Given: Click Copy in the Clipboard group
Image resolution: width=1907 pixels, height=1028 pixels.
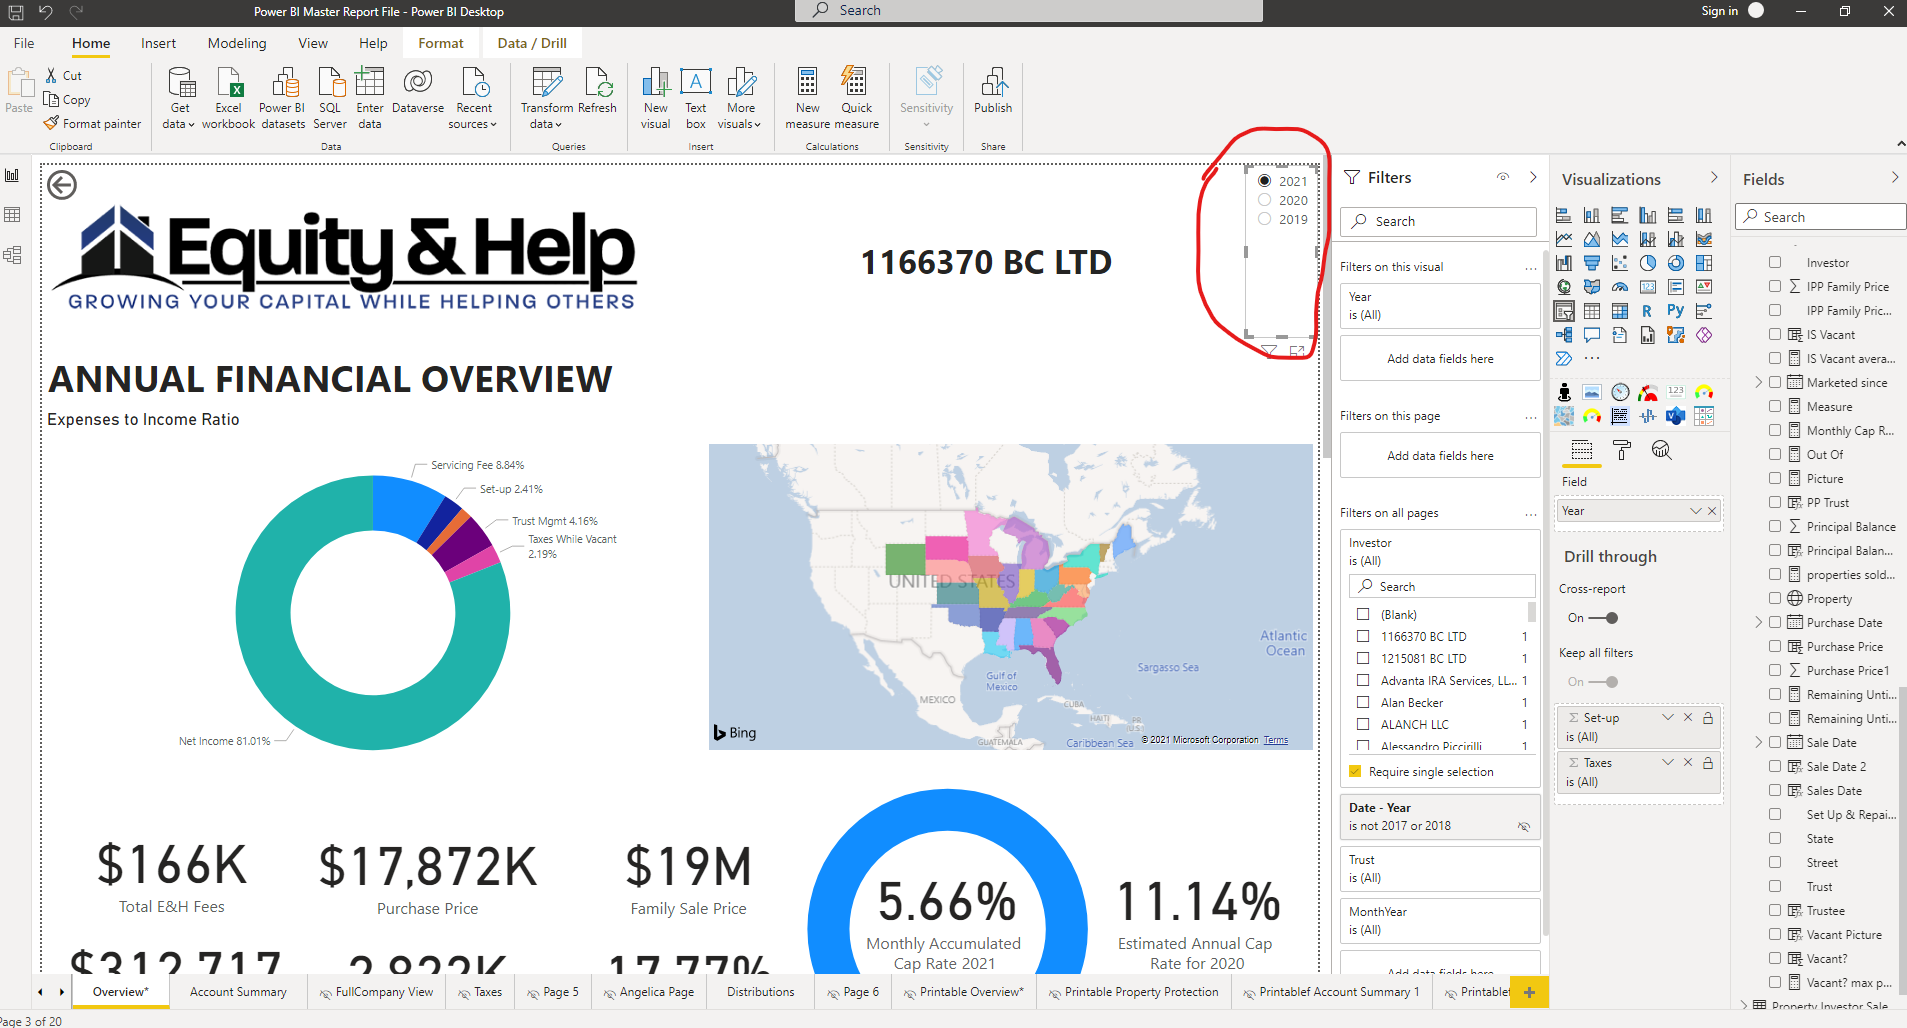Looking at the screenshot, I should pyautogui.click(x=67, y=100).
